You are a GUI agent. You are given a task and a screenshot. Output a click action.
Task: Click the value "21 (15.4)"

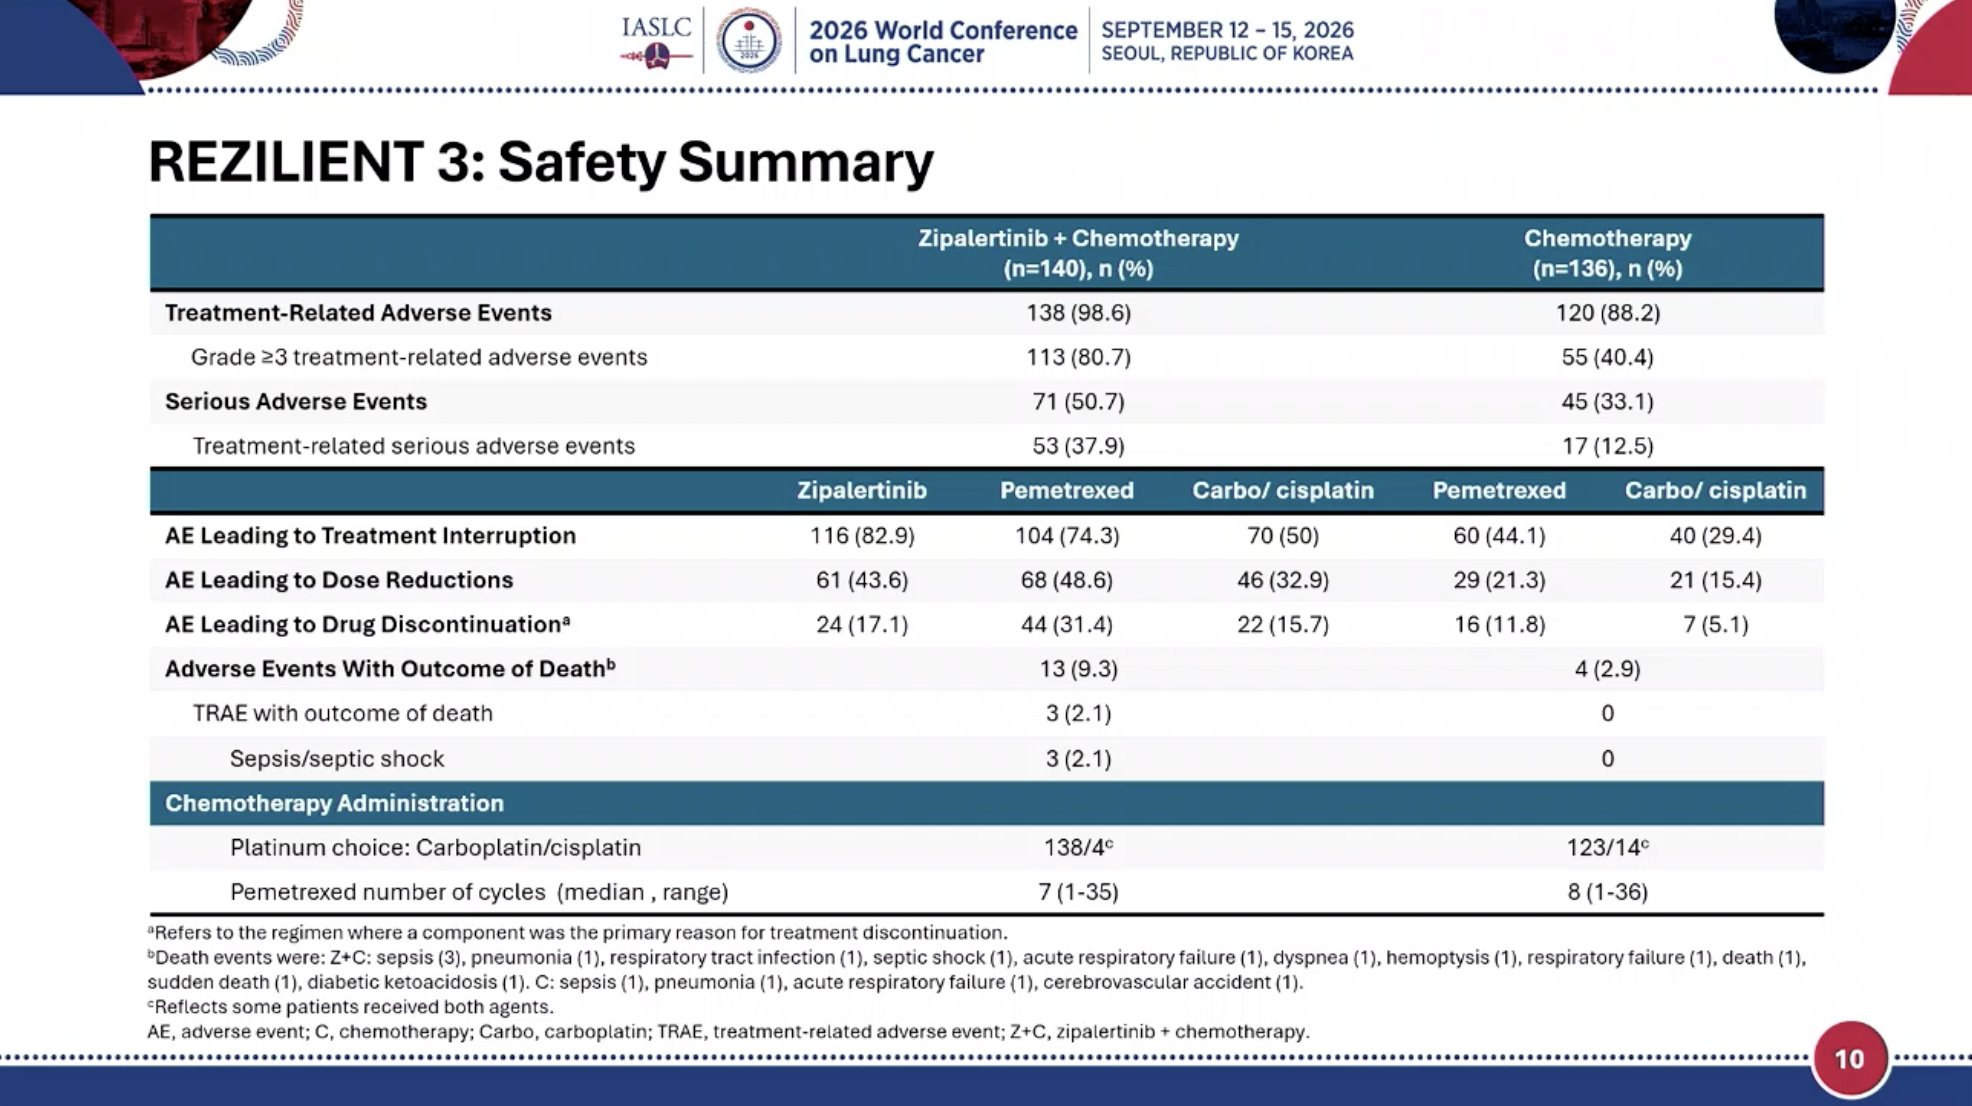[1715, 580]
